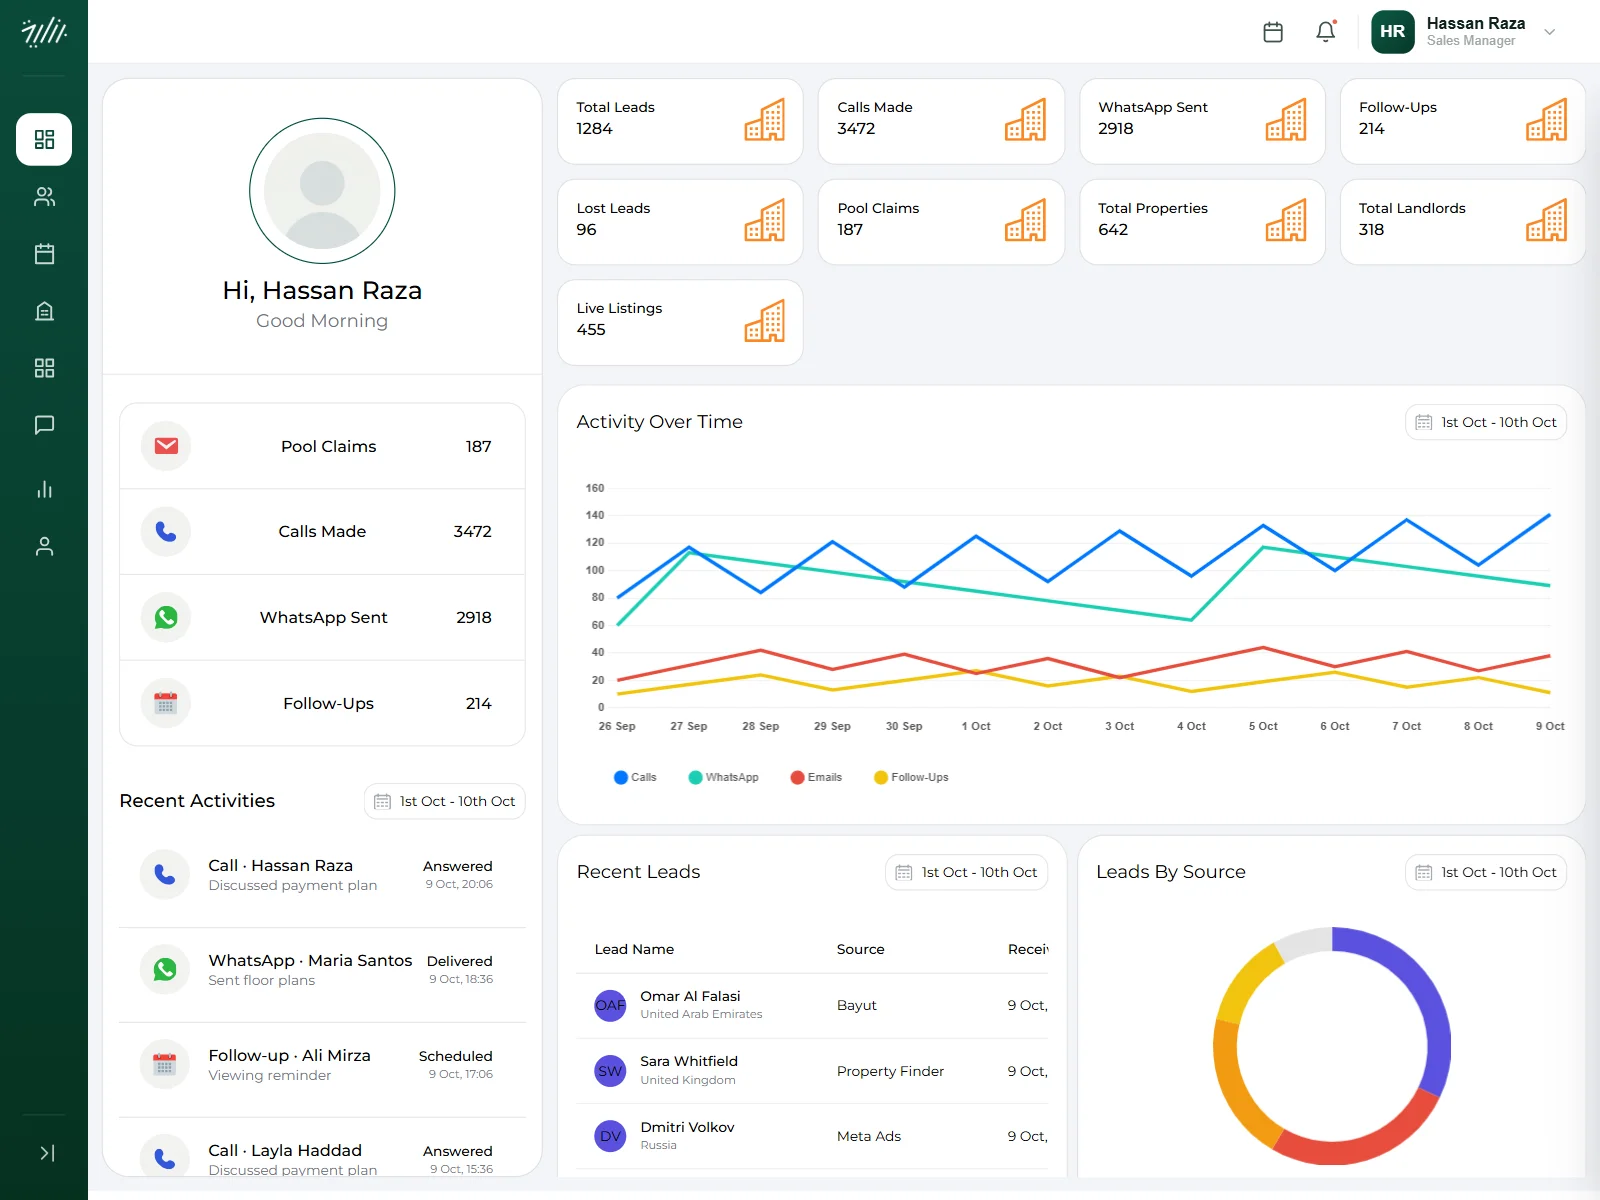Viewport: 1600px width, 1200px height.
Task: Open Recent Leads date range picker
Action: coord(966,872)
